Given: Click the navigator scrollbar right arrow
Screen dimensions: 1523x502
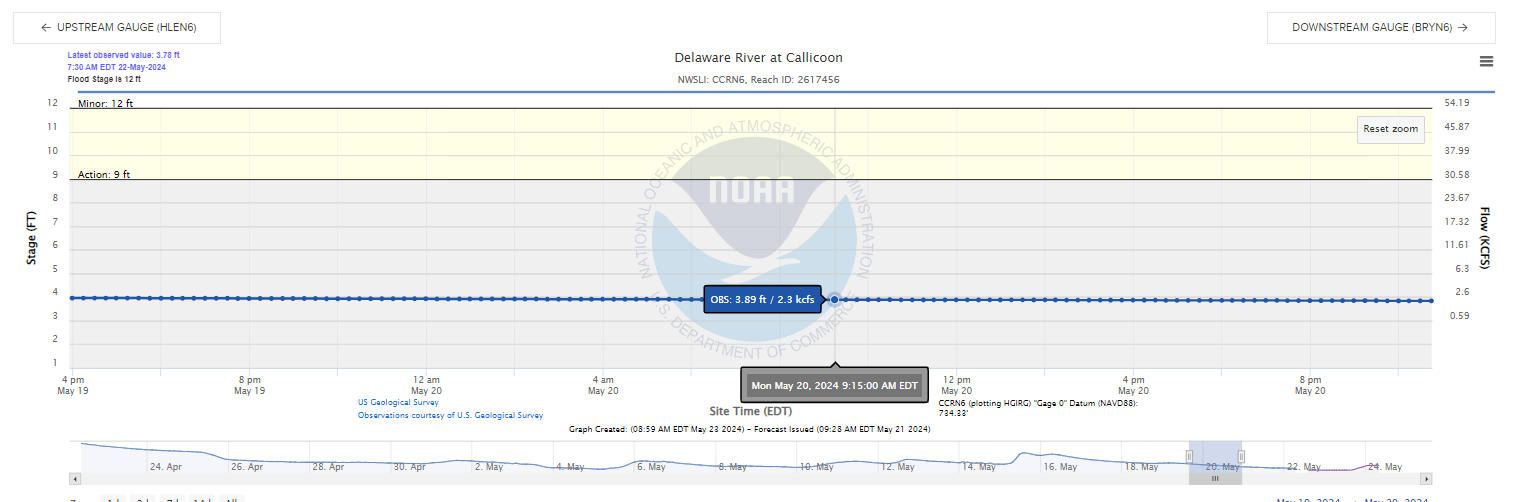Looking at the screenshot, I should tap(1426, 479).
